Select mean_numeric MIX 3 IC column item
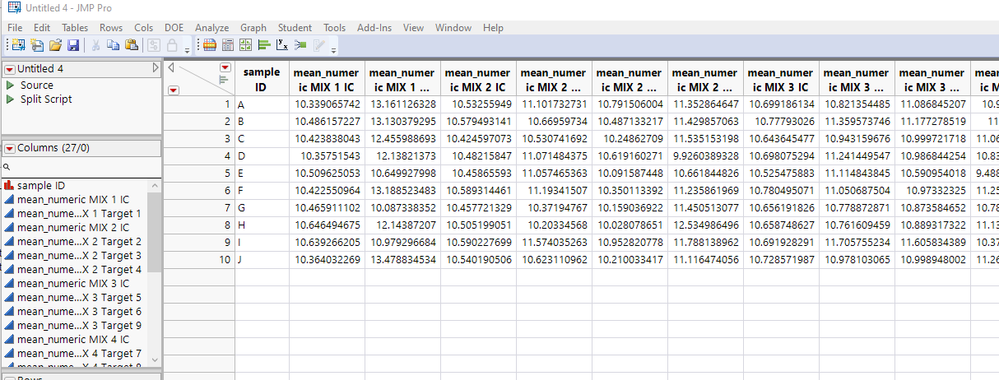 pos(73,284)
